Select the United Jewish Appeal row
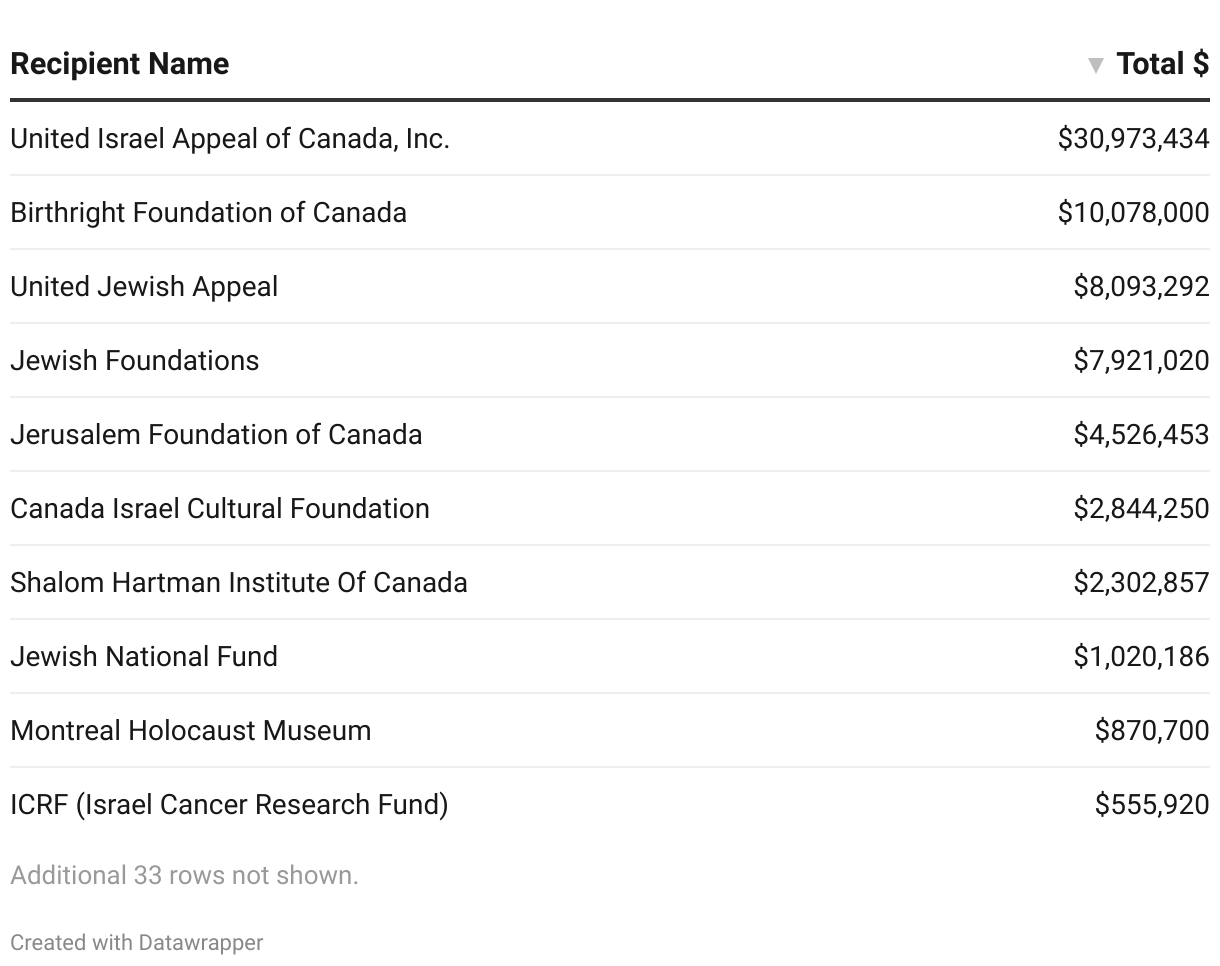 pos(144,286)
